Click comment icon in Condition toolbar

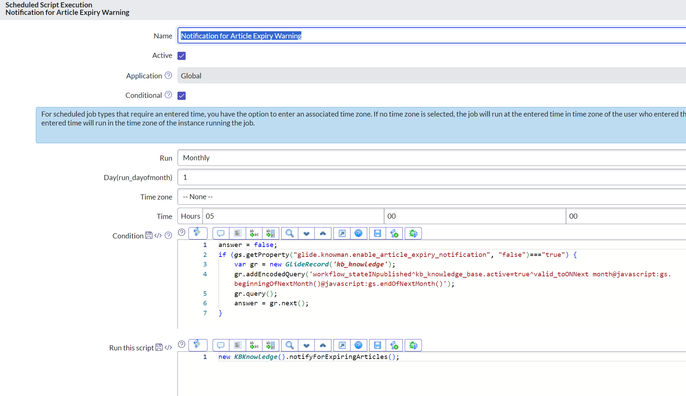(220, 234)
